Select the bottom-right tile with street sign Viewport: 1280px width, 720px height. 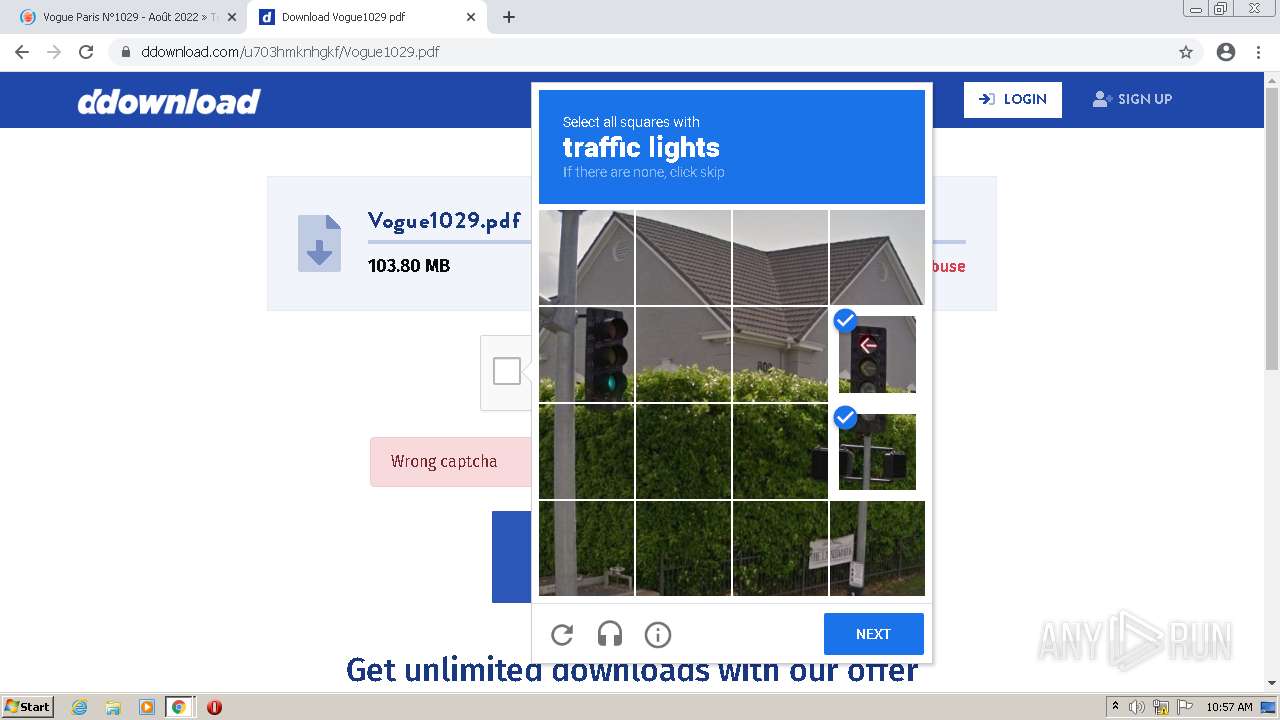877,548
